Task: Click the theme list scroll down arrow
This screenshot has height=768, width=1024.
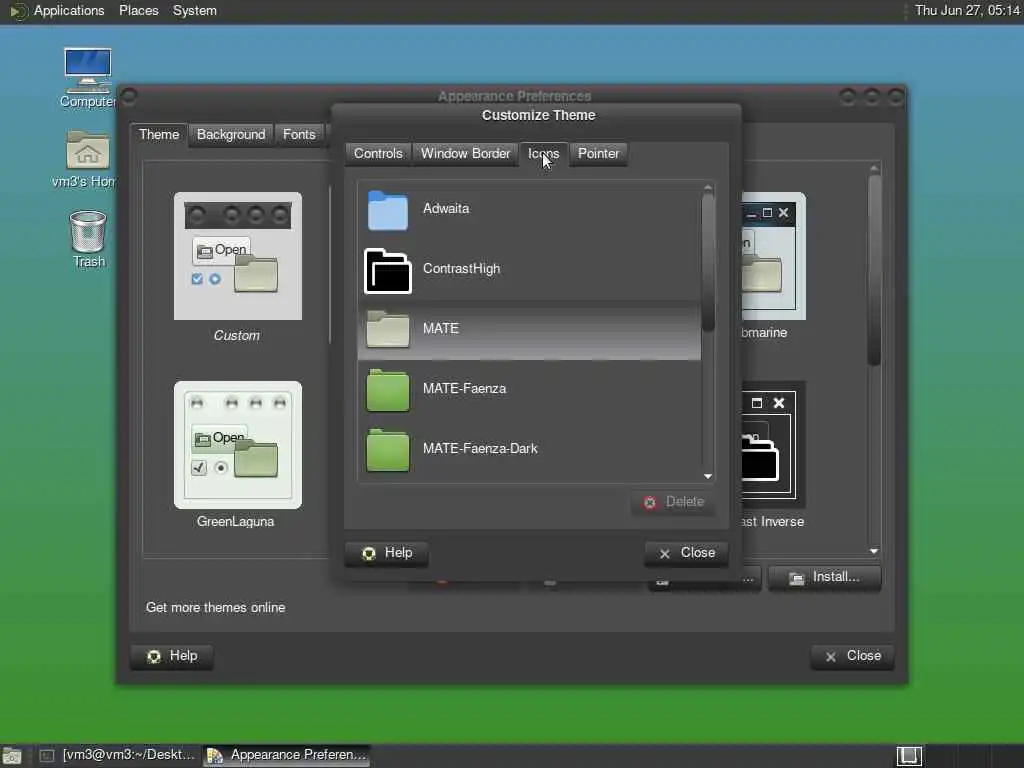Action: click(x=874, y=552)
